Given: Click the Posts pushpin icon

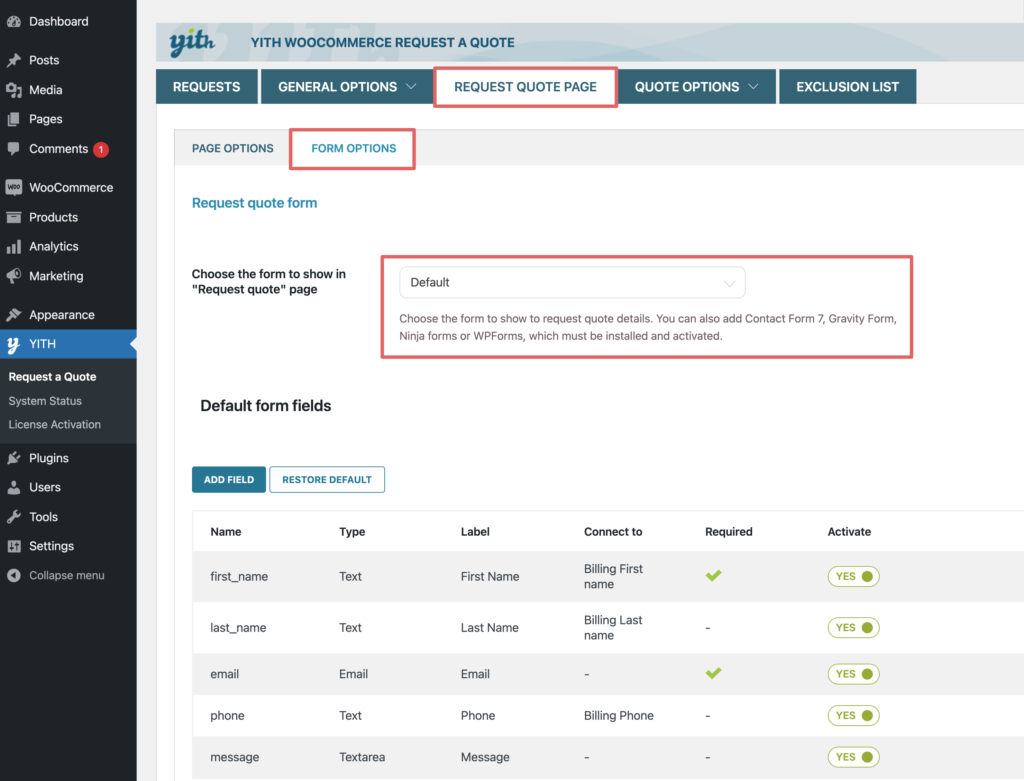Looking at the screenshot, I should point(14,60).
